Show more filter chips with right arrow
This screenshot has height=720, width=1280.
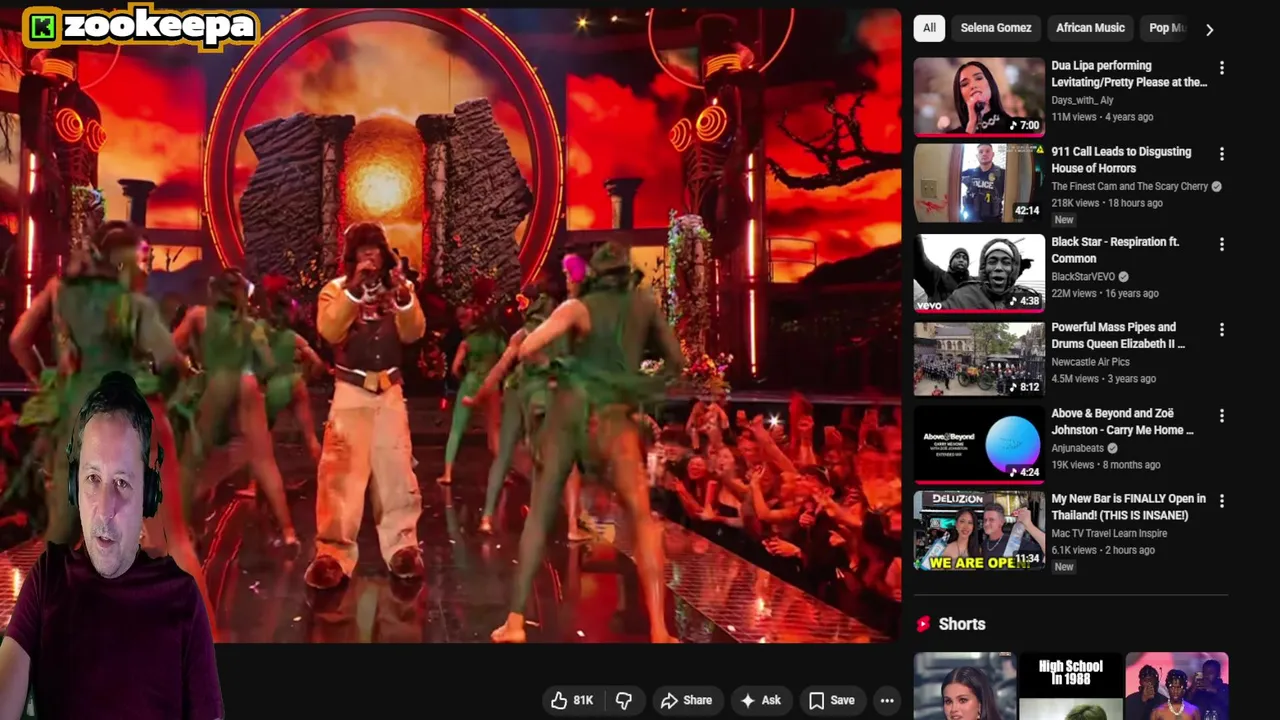click(x=1209, y=29)
